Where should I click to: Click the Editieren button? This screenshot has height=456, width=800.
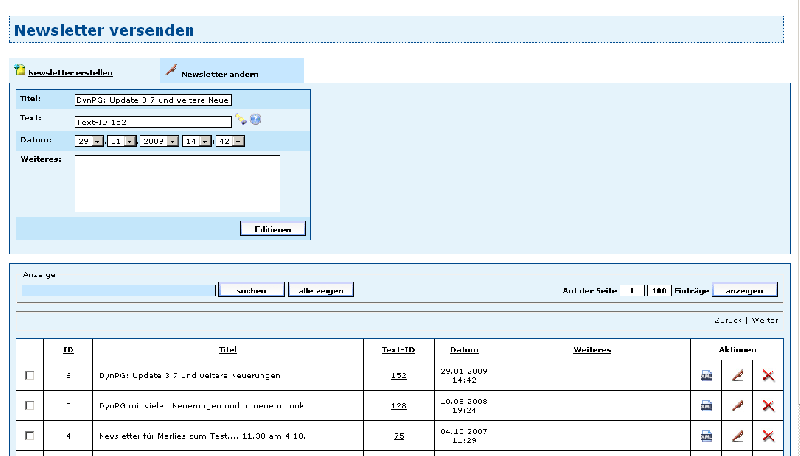click(x=273, y=229)
